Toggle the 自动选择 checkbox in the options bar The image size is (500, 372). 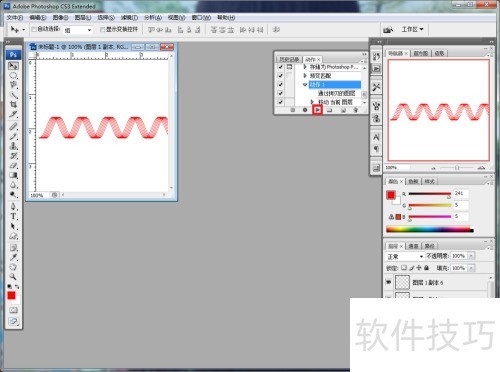pos(34,30)
